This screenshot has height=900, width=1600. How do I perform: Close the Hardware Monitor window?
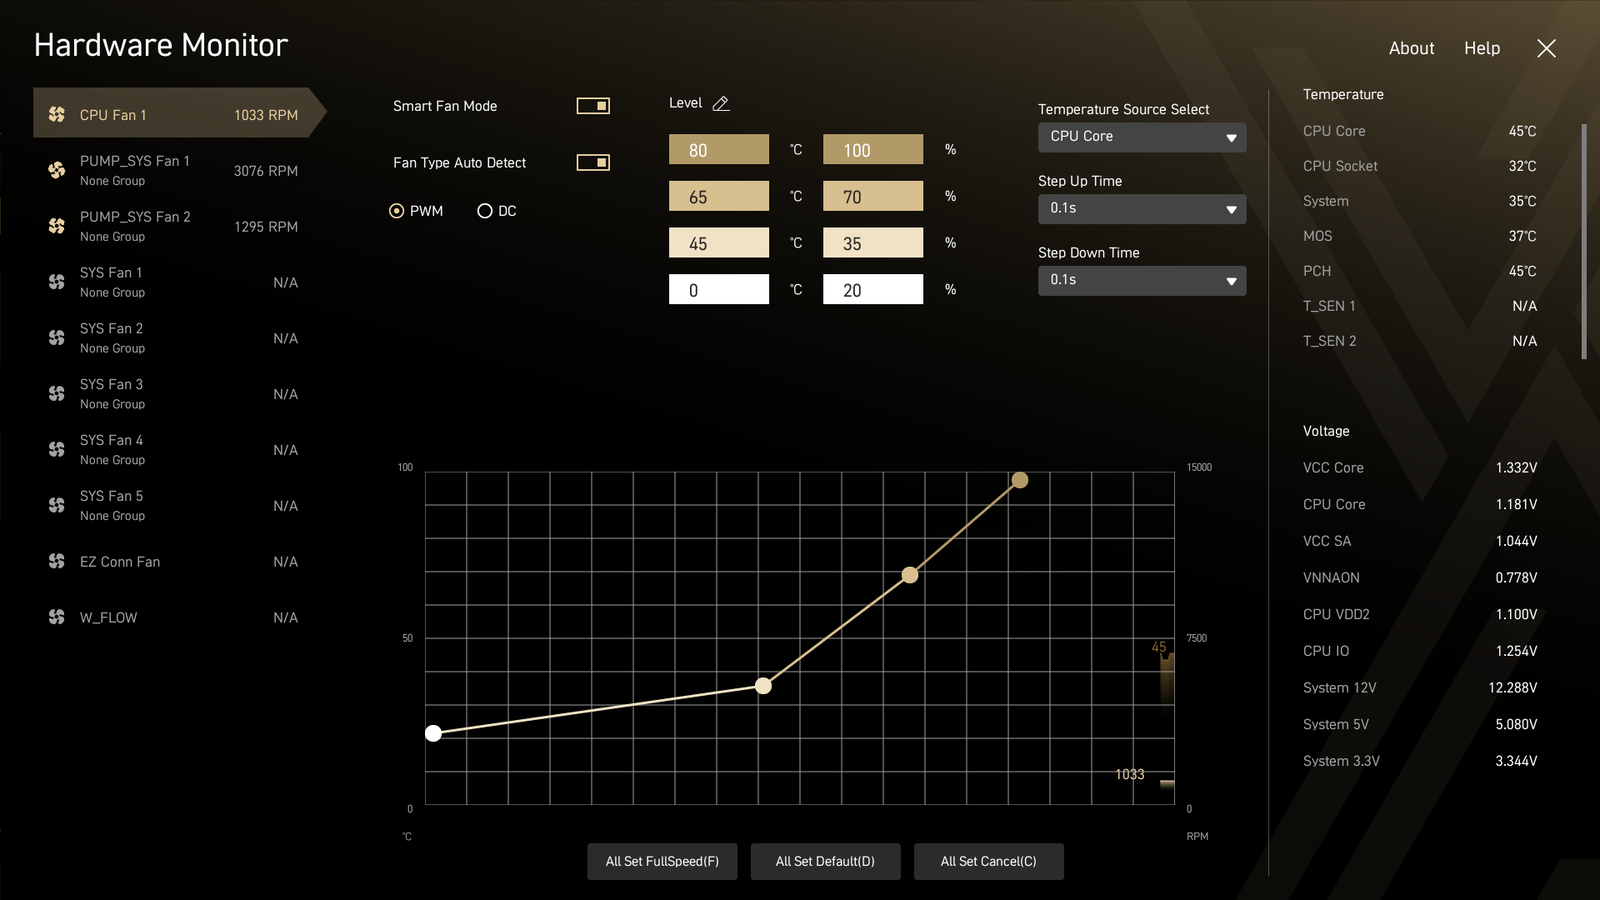1546,48
